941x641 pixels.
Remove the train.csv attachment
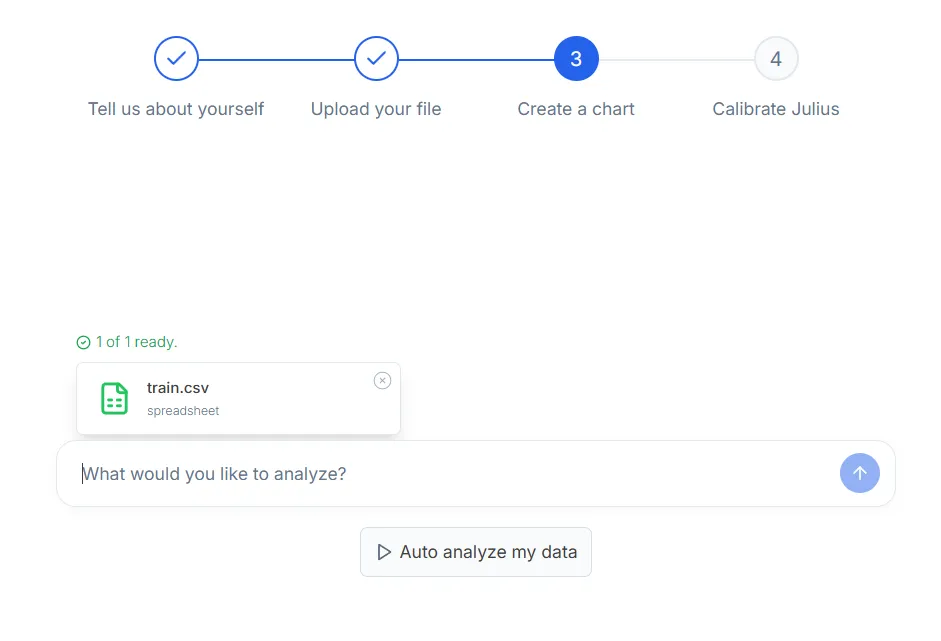pyautogui.click(x=382, y=381)
